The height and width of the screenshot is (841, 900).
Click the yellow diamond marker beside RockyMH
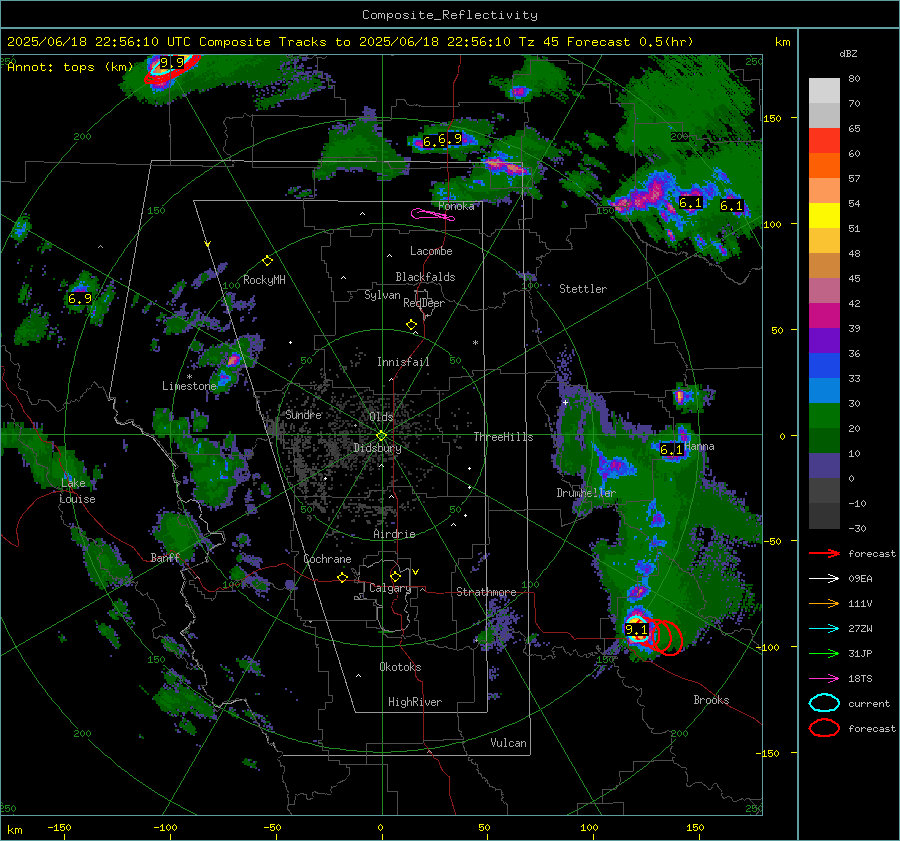(x=267, y=261)
